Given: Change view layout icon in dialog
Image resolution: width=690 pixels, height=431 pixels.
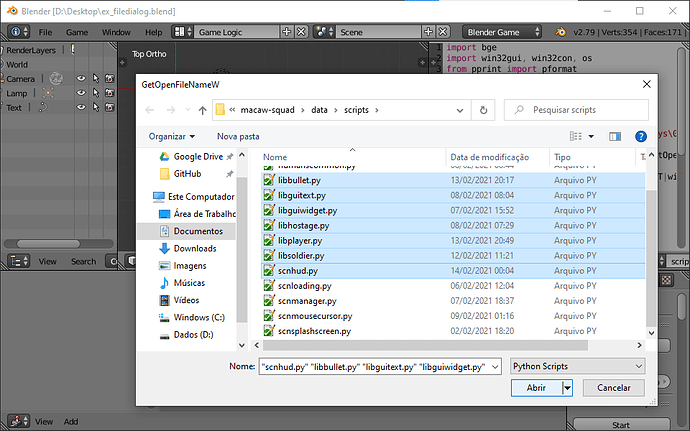Looking at the screenshot, I should click(576, 136).
